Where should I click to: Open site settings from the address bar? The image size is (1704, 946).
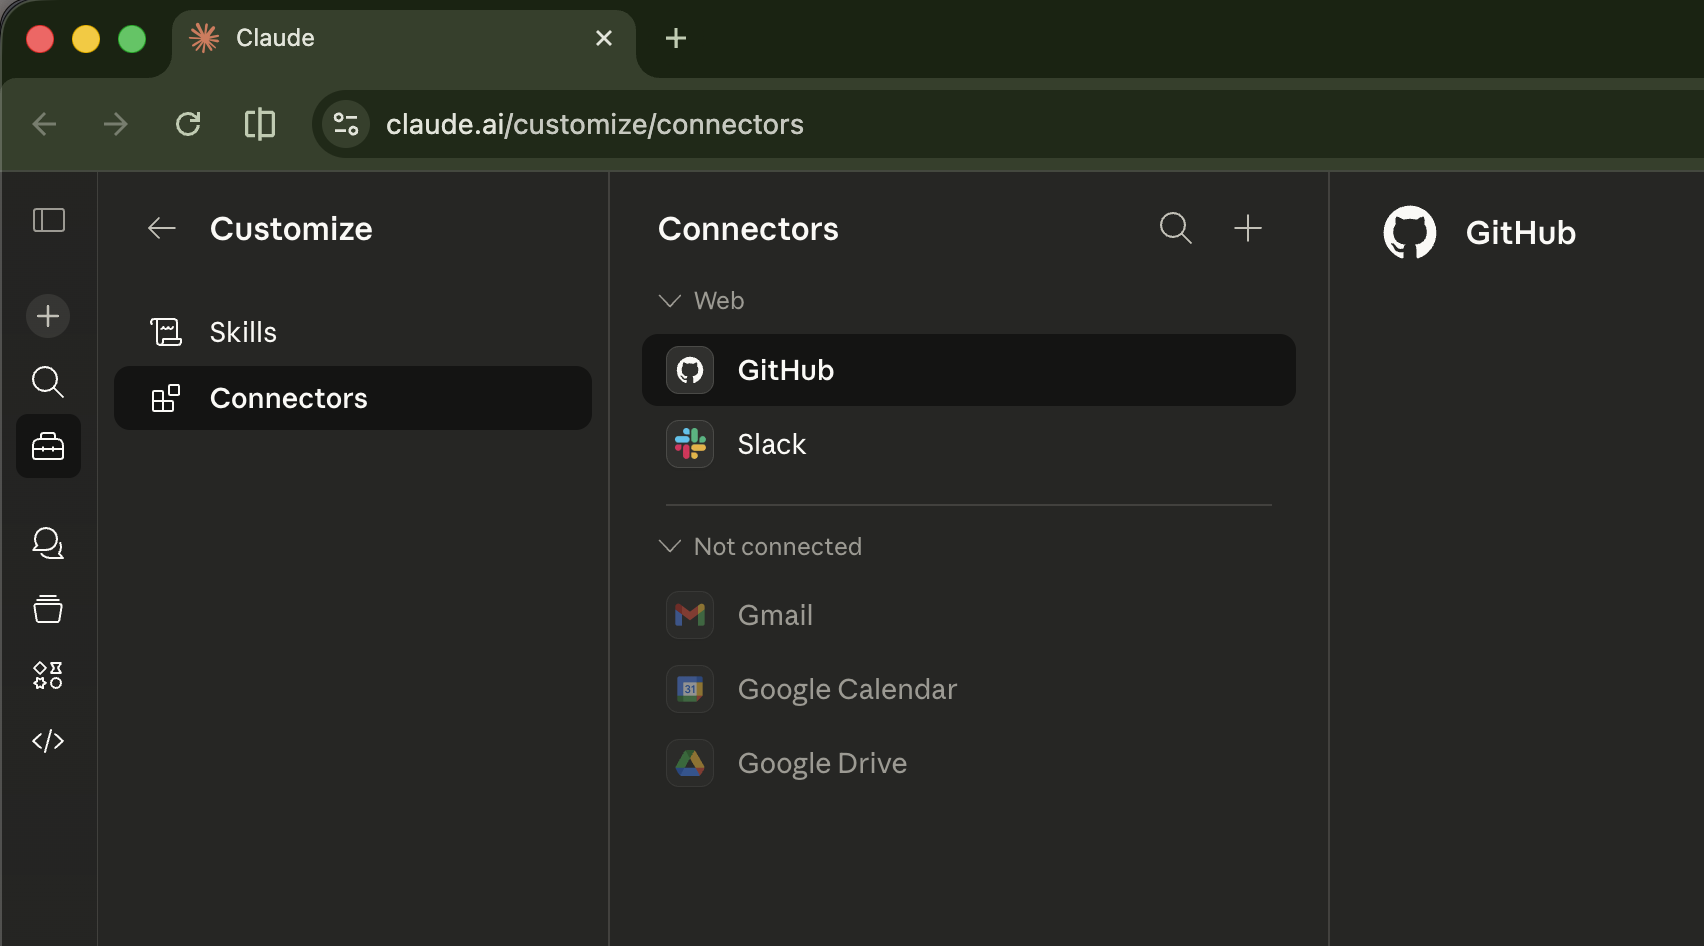345,124
